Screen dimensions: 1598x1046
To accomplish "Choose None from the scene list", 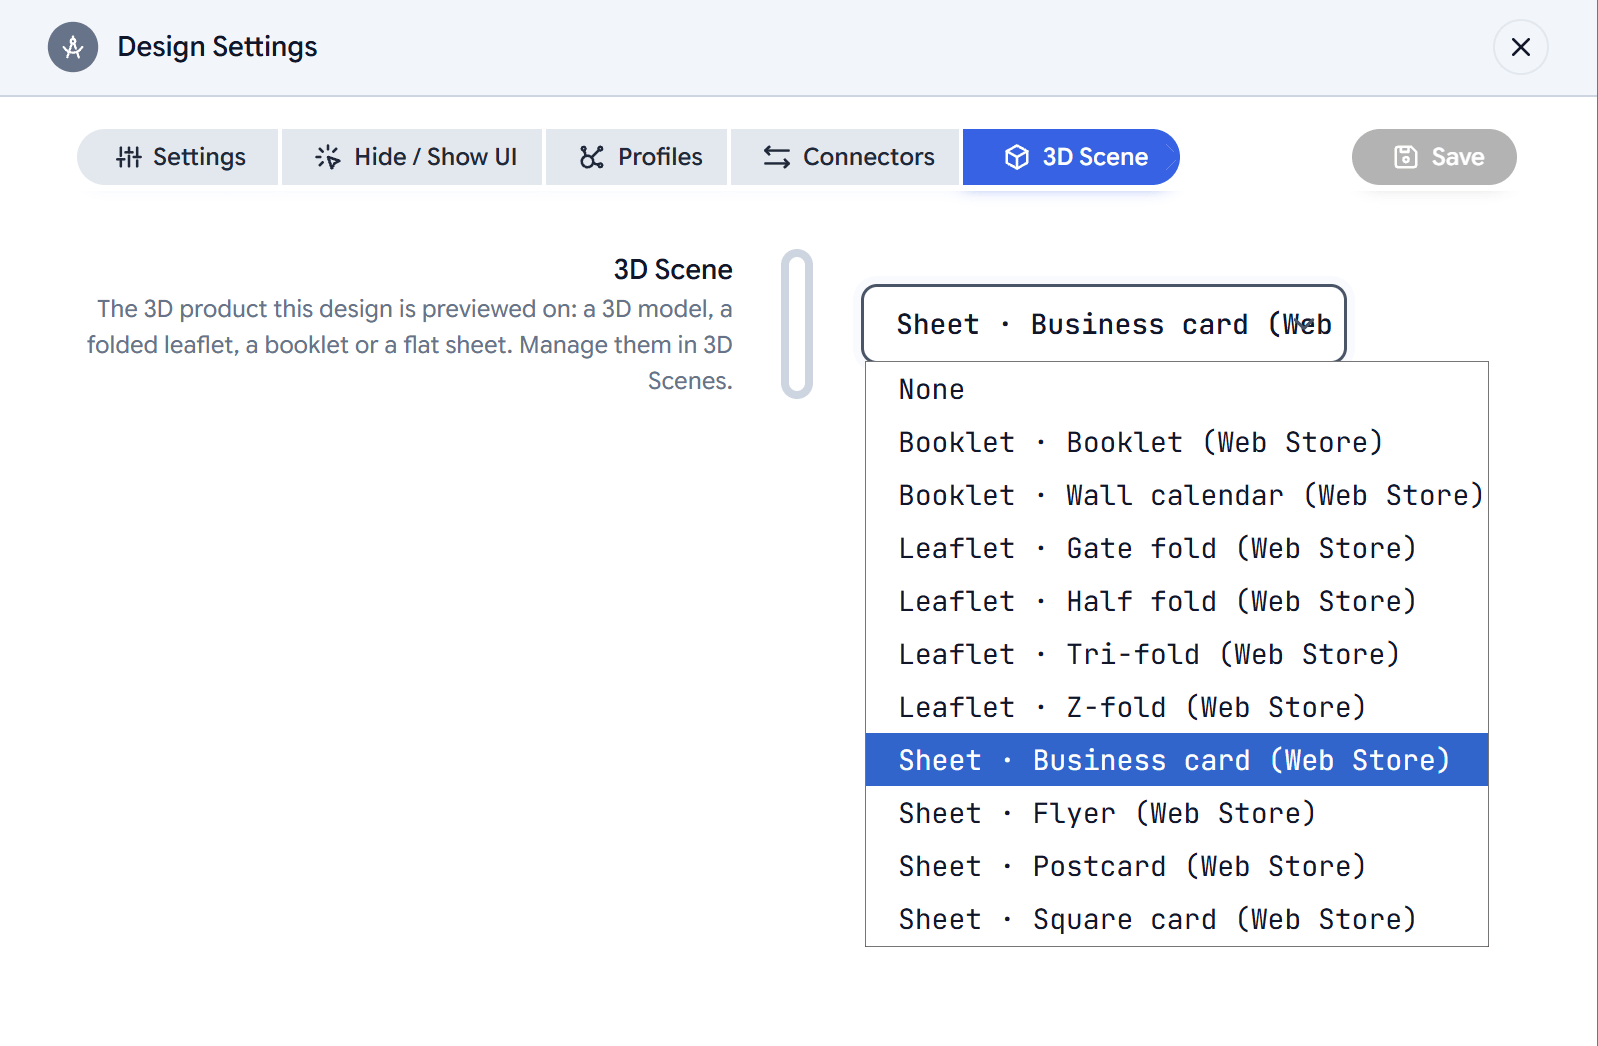I will [x=1177, y=389].
